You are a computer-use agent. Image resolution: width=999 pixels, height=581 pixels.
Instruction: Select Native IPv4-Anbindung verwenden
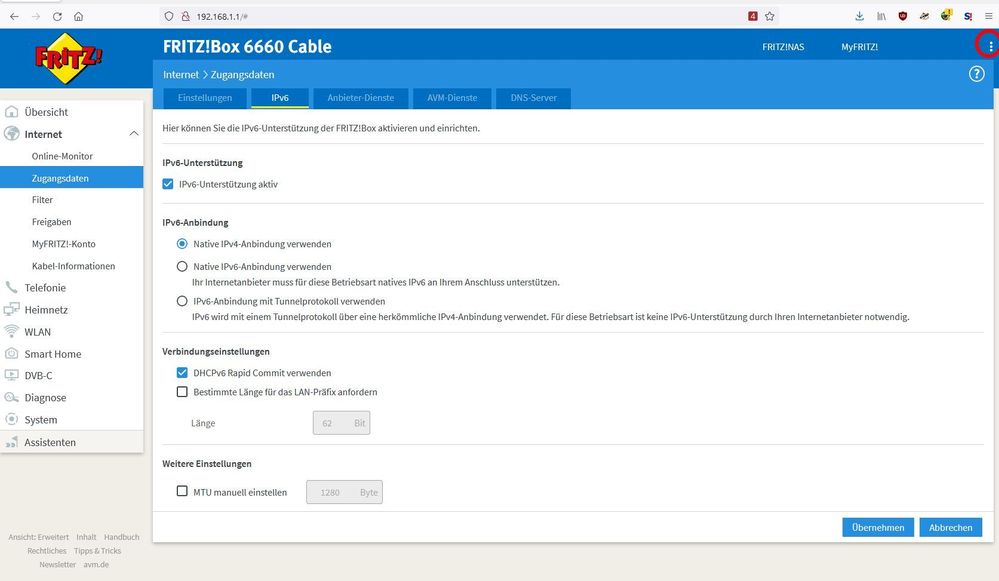[182, 244]
